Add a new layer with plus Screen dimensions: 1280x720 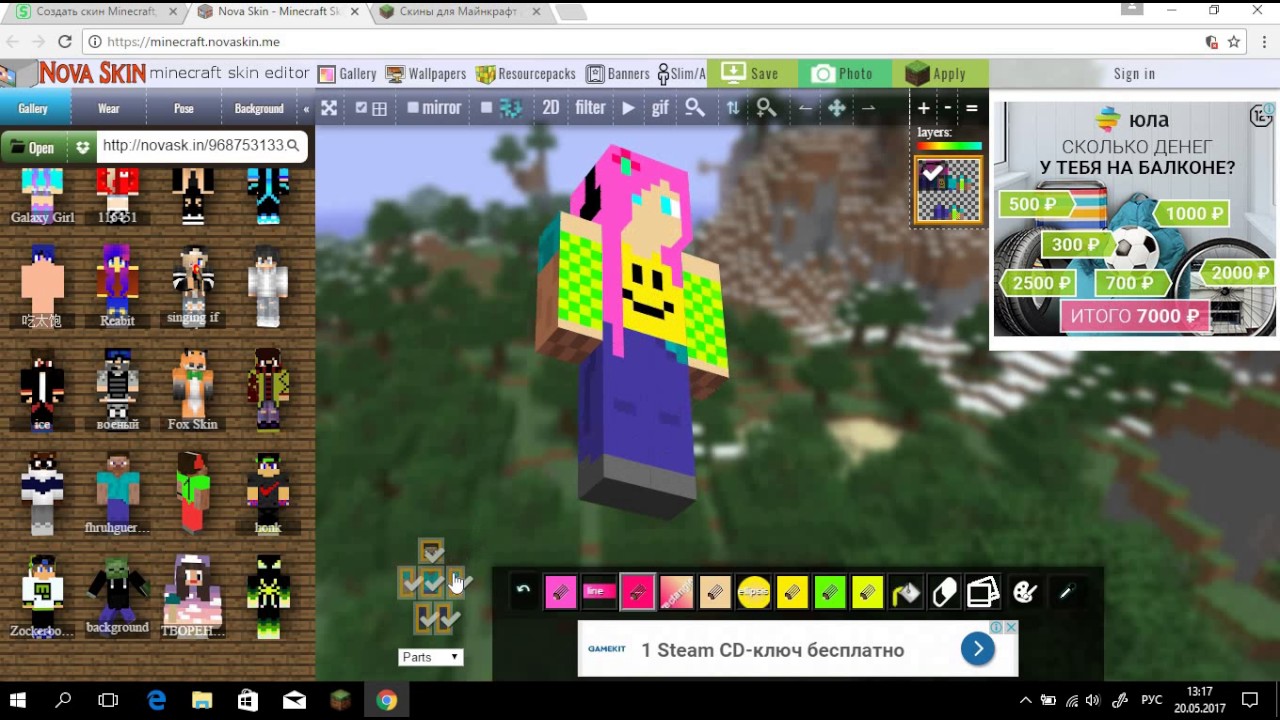(923, 108)
